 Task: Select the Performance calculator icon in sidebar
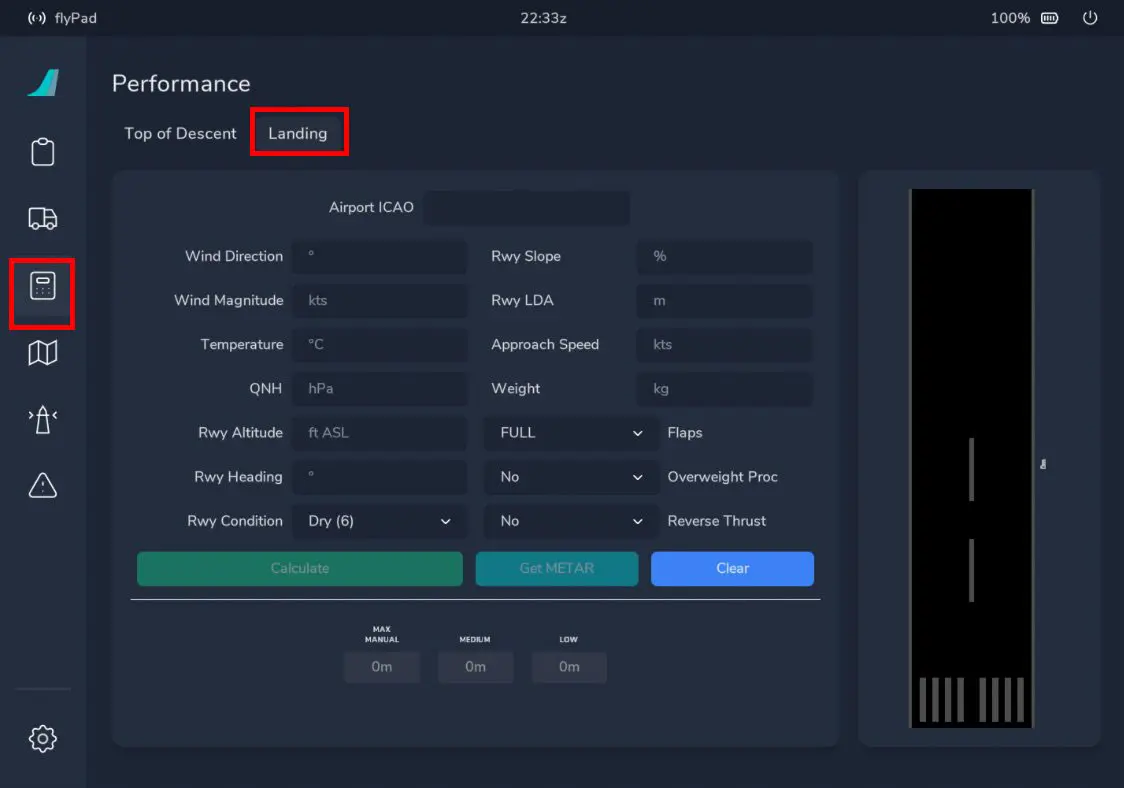click(42, 287)
